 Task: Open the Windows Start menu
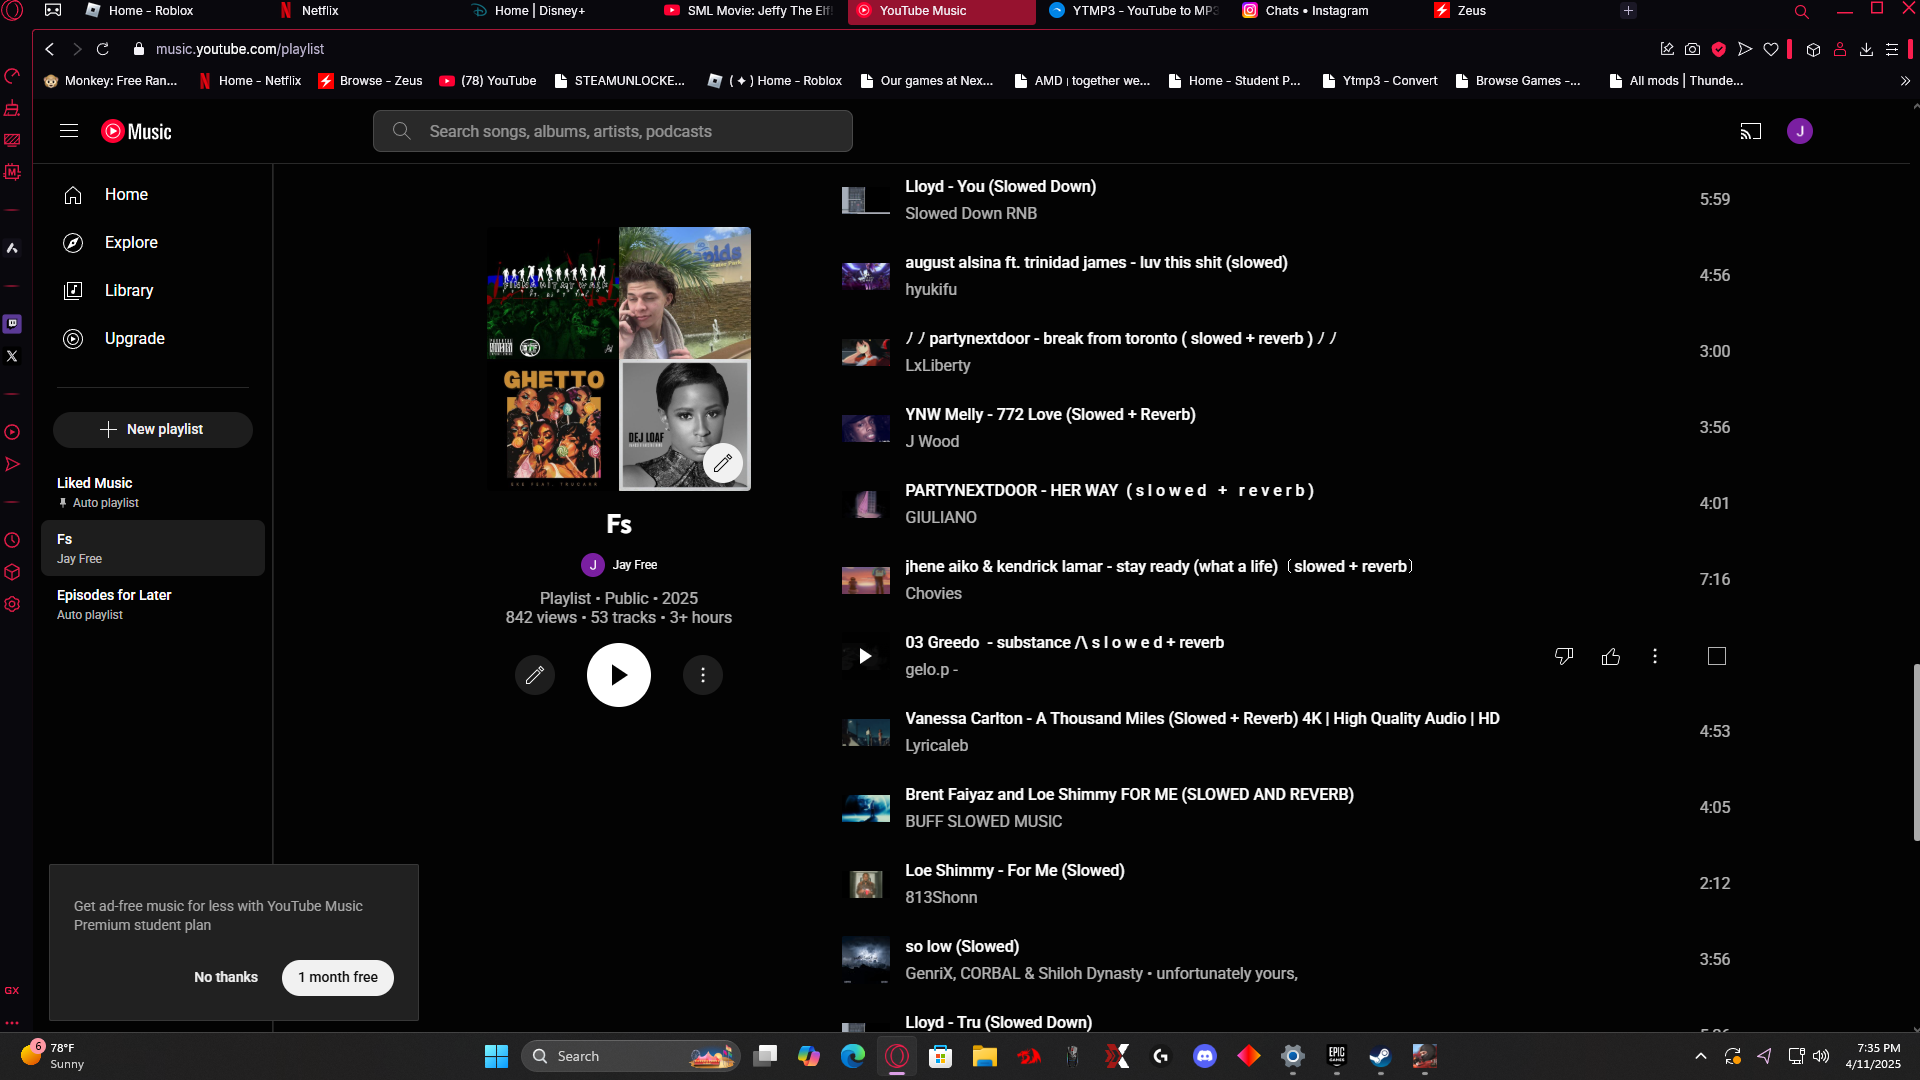[496, 1056]
